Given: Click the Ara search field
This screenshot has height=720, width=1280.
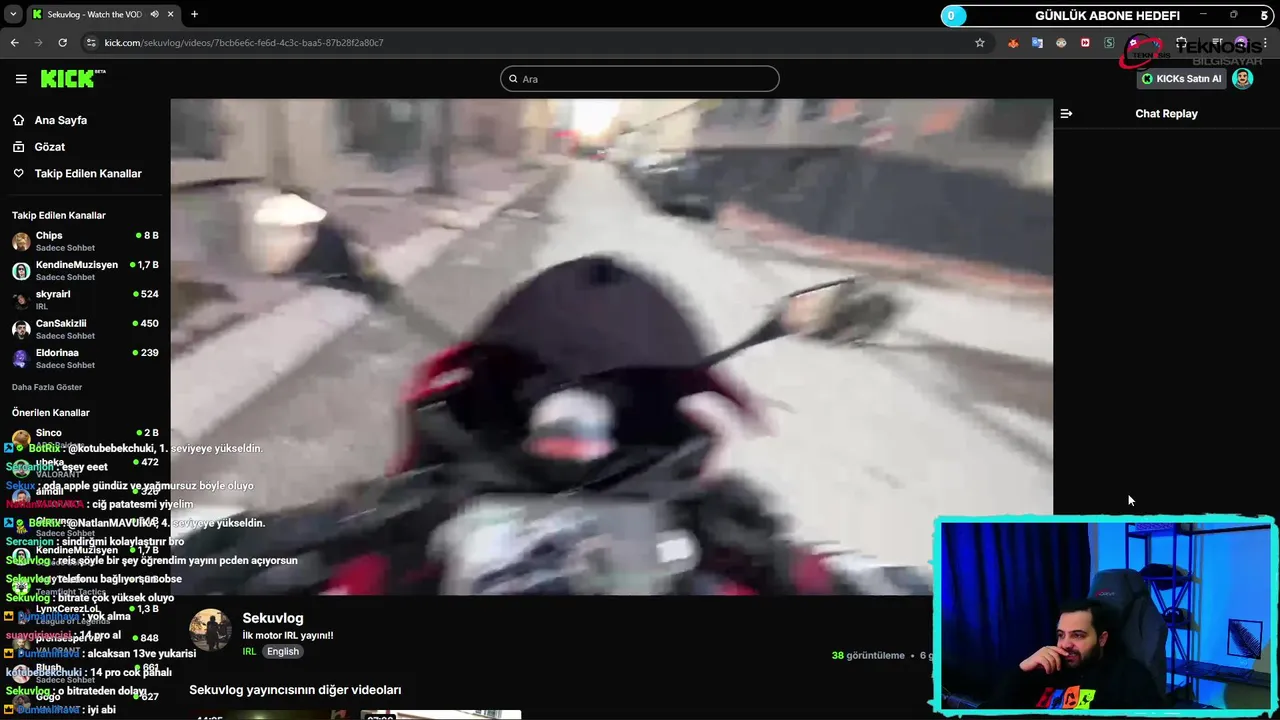Looking at the screenshot, I should point(640,79).
